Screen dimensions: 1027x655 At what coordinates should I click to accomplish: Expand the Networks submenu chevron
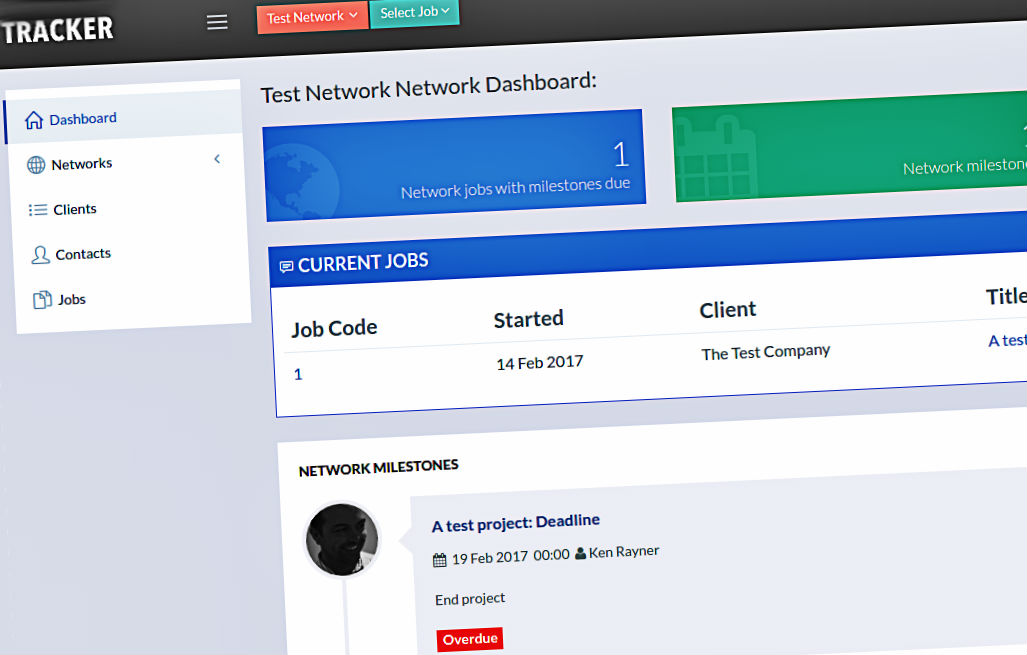(x=217, y=159)
